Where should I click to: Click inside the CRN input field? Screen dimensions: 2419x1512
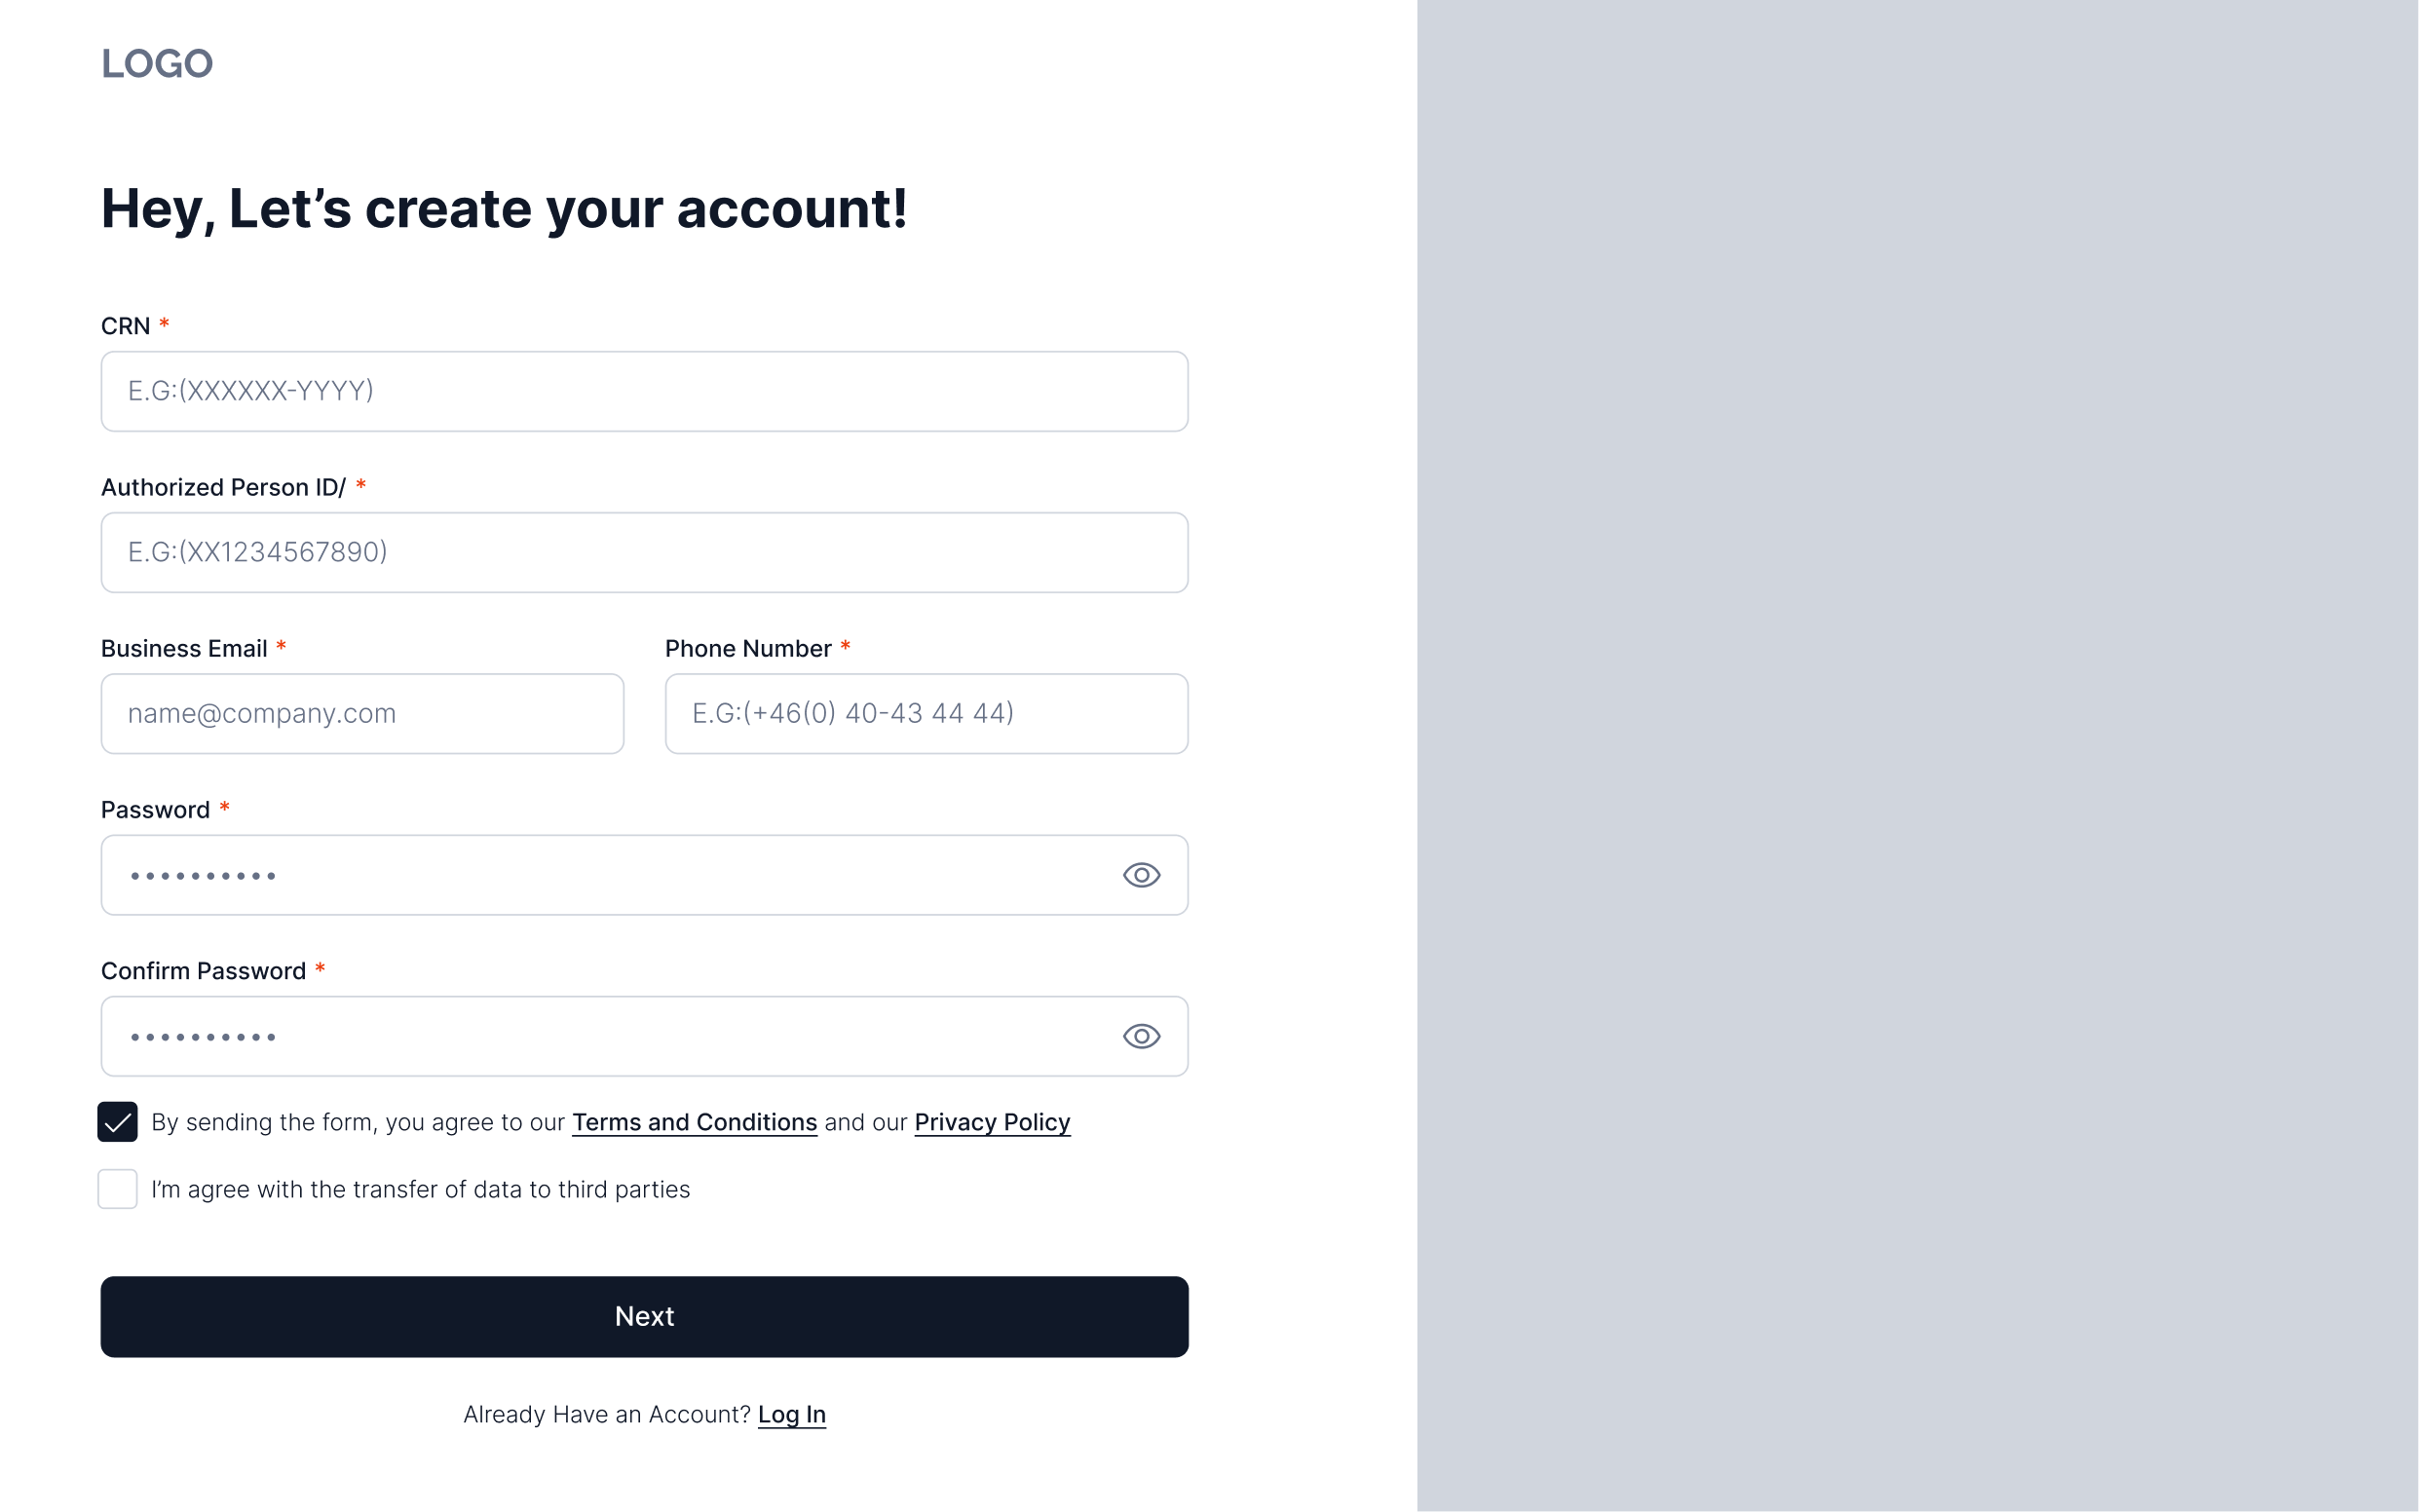[x=644, y=391]
